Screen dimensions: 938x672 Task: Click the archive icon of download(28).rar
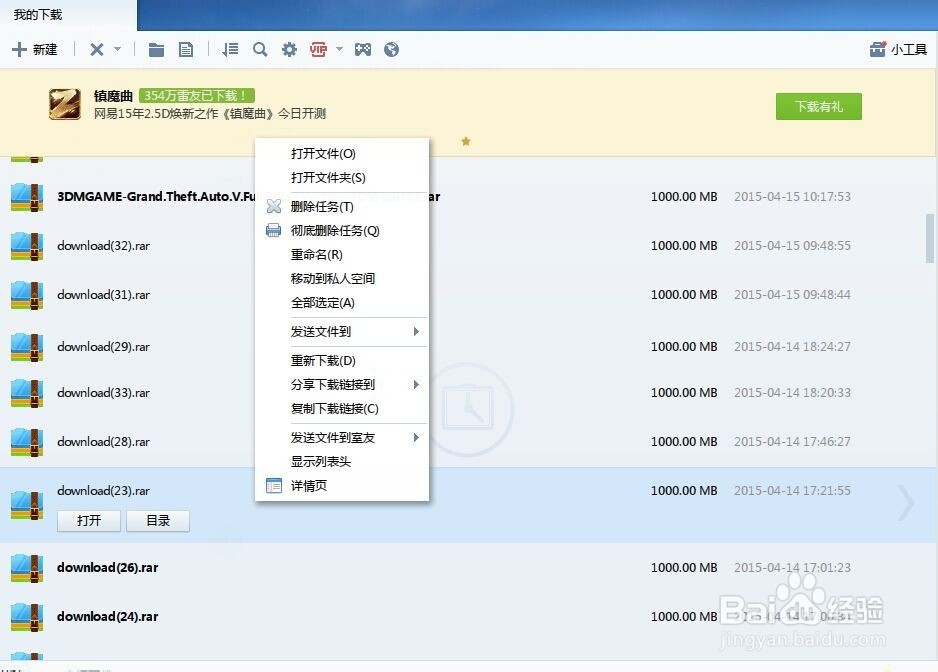pos(27,442)
